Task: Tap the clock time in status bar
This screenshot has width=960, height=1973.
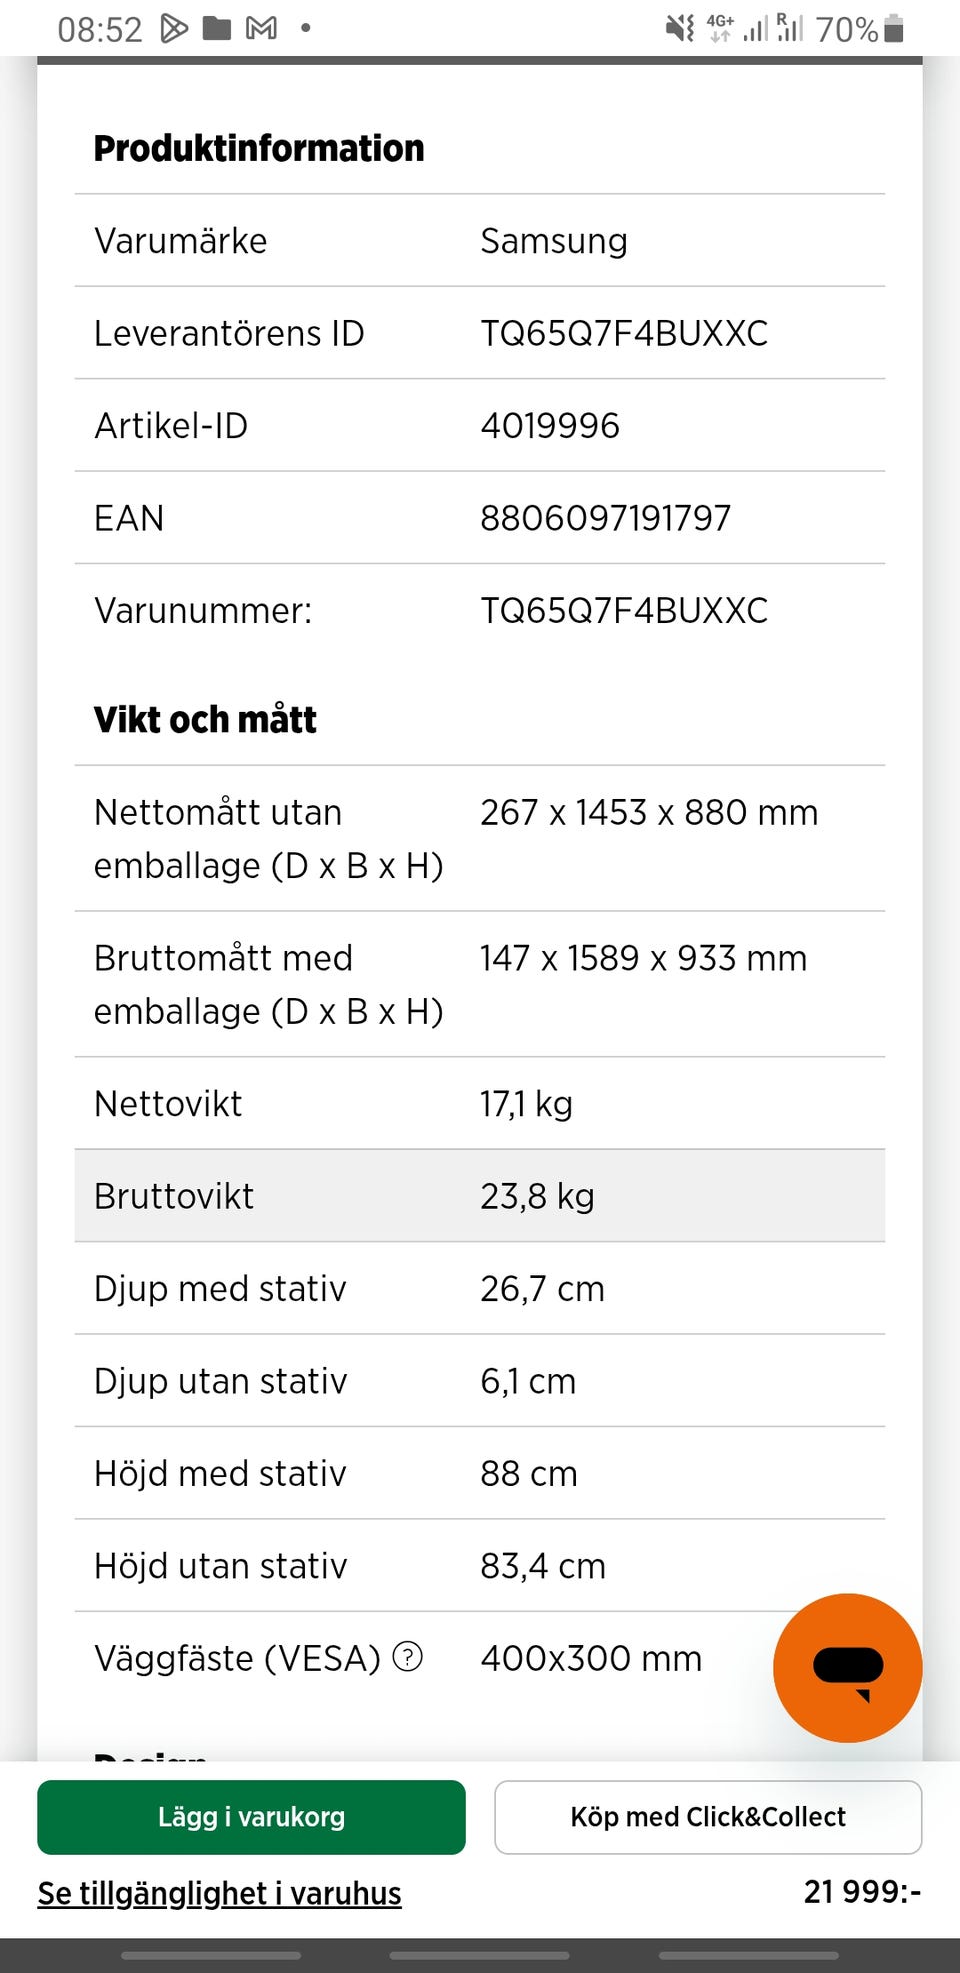Action: point(99,30)
